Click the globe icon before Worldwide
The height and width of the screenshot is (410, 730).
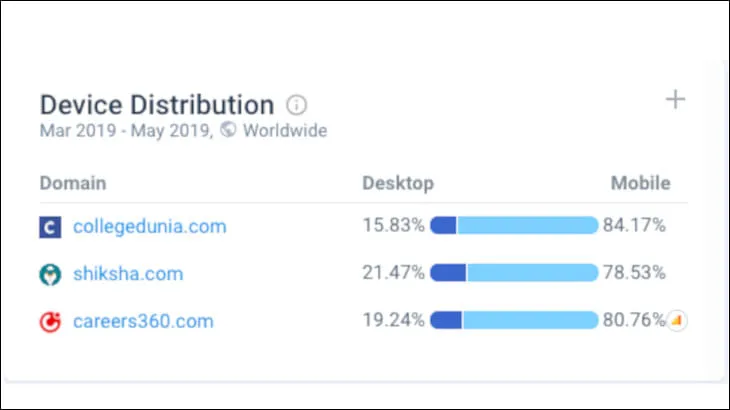pos(228,131)
